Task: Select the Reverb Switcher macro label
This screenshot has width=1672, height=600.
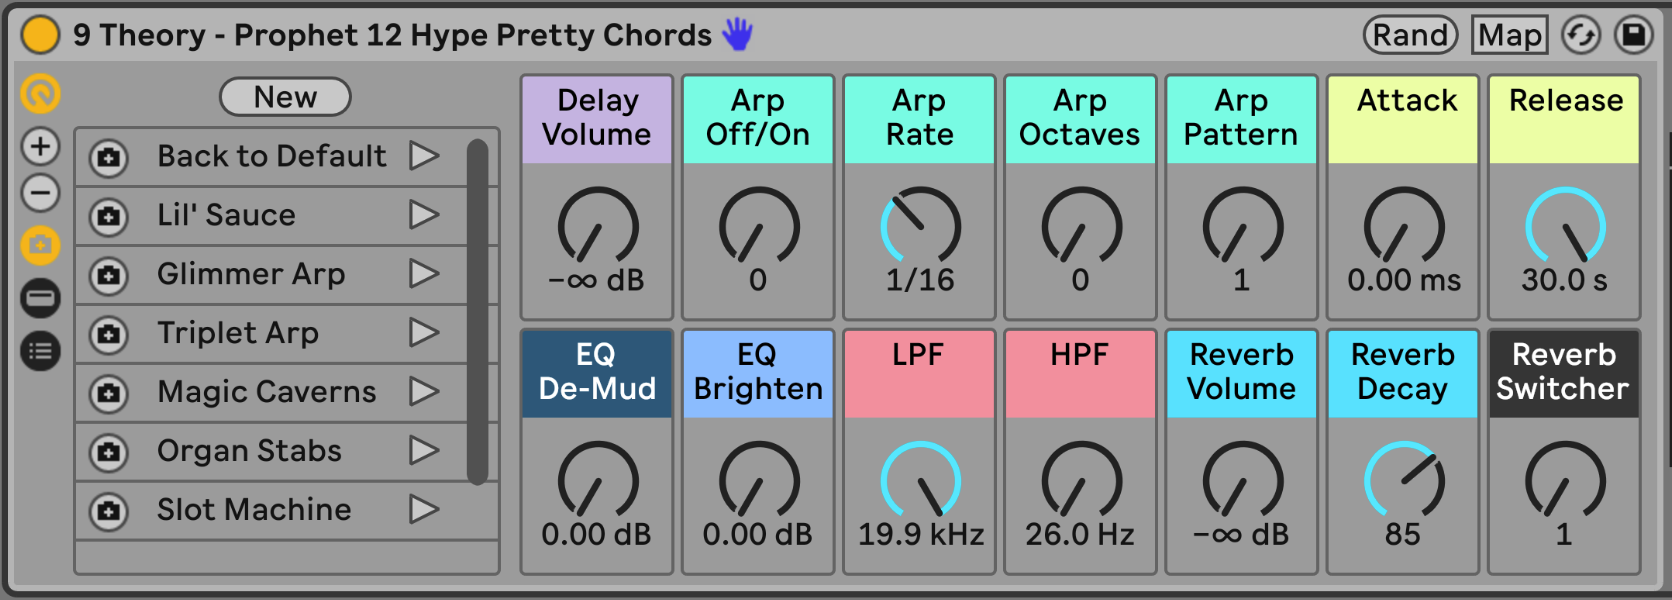Action: [x=1564, y=374]
